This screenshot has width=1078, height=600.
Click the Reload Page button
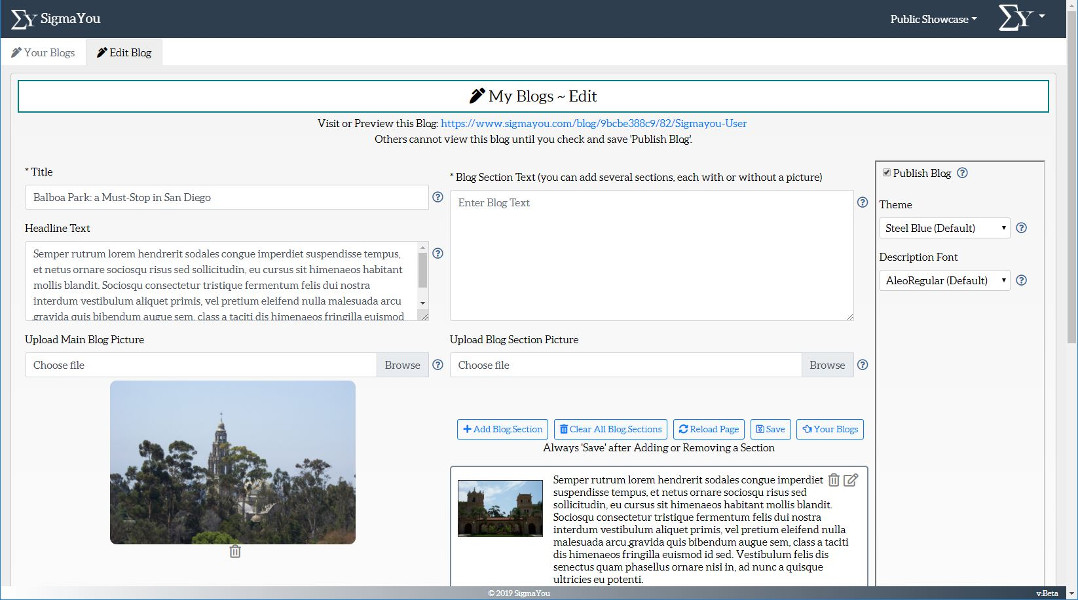[x=709, y=430]
